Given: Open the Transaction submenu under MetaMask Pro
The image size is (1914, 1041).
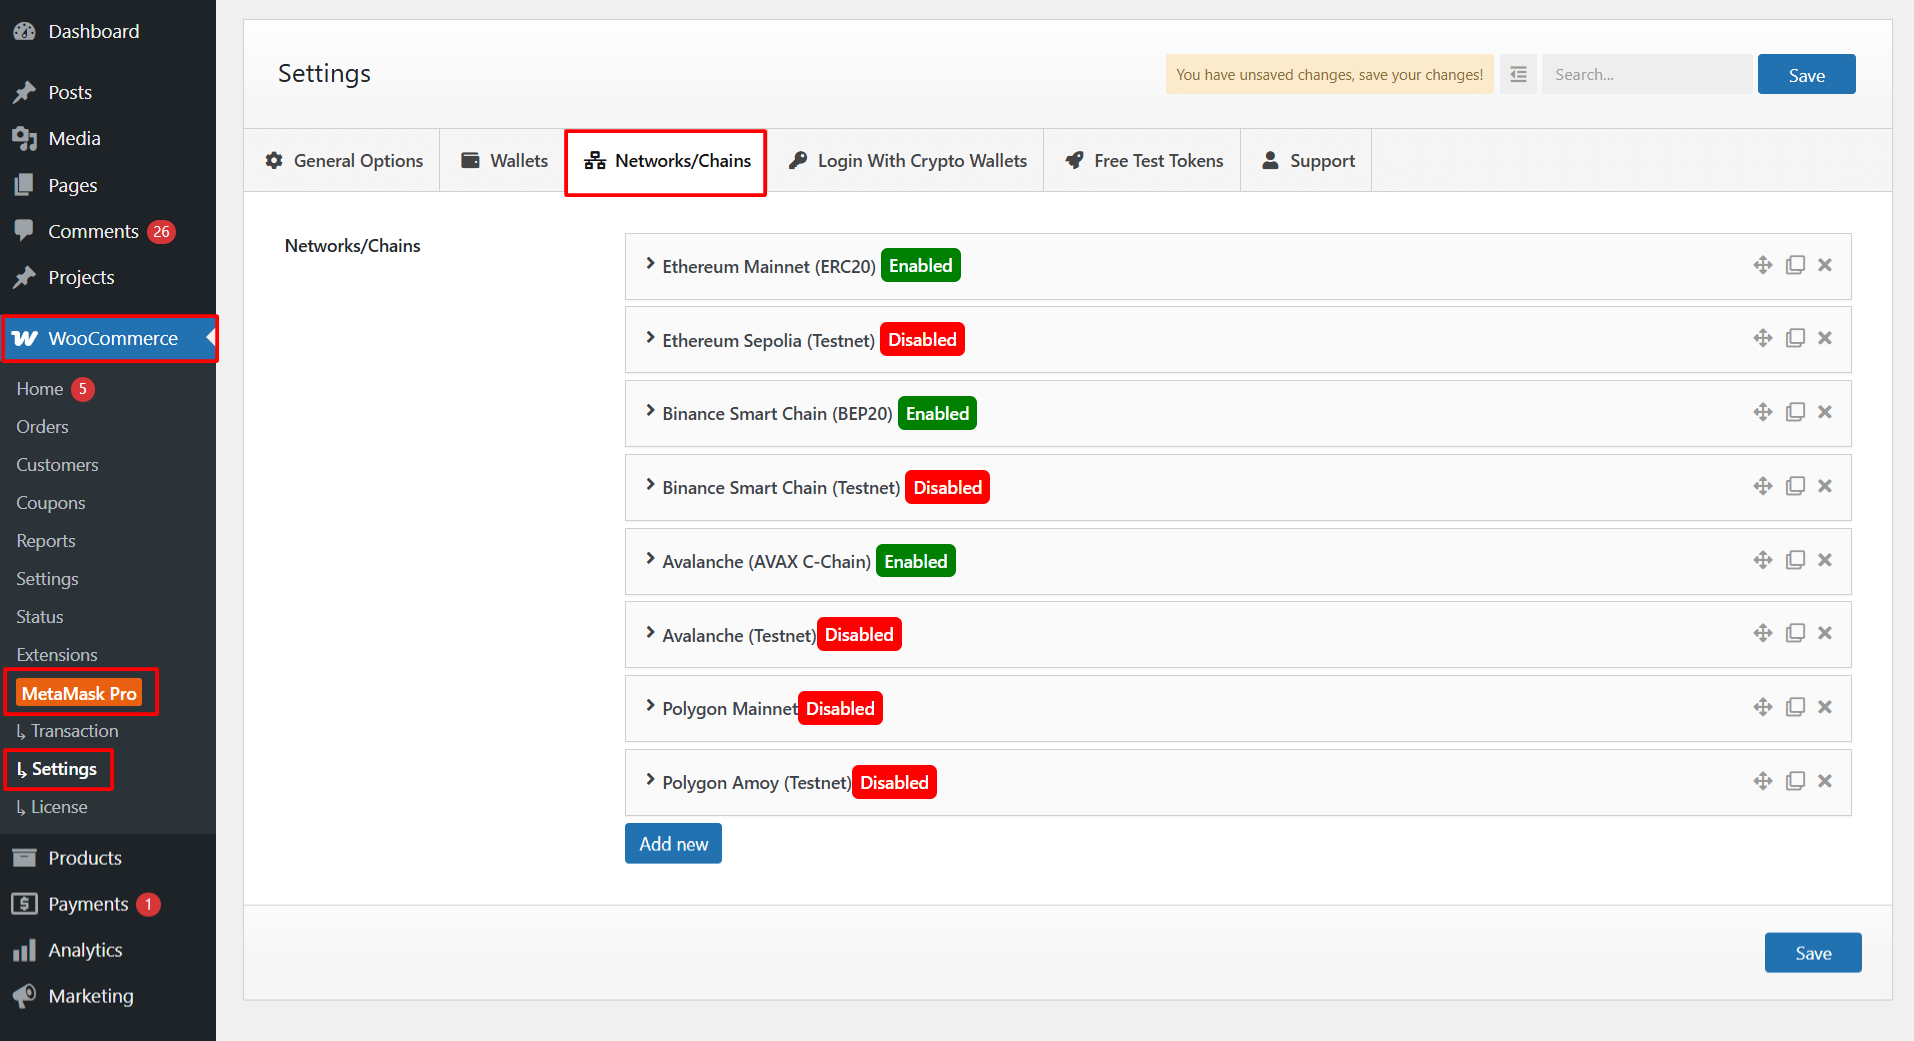Looking at the screenshot, I should coord(74,731).
